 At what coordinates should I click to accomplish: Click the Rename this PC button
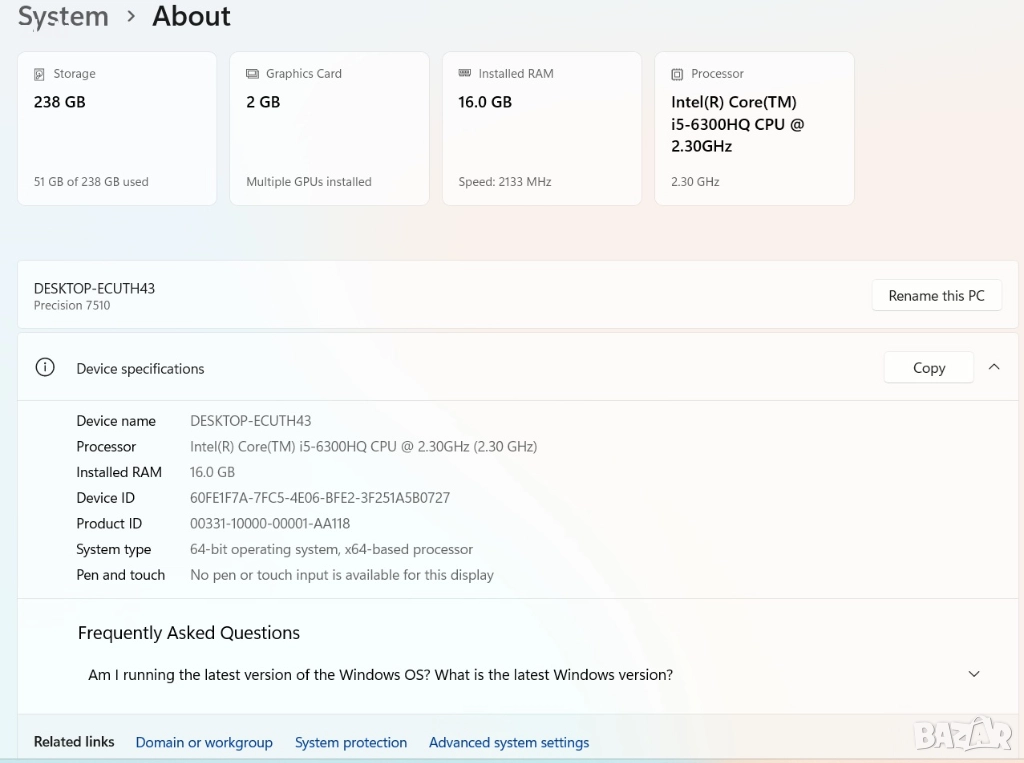click(x=936, y=296)
